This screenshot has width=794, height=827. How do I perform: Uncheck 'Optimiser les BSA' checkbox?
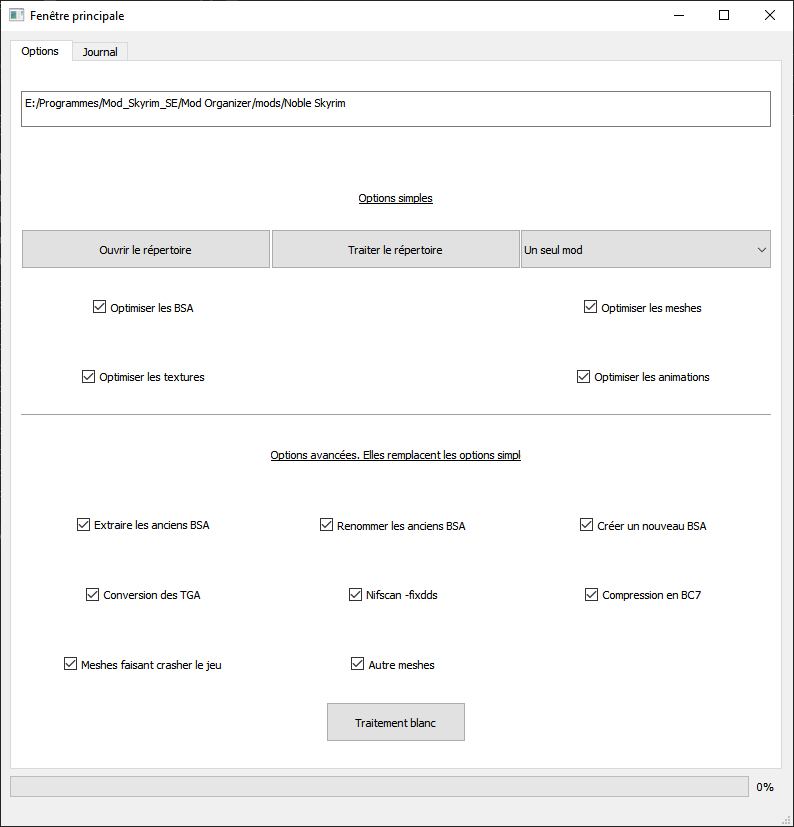tap(100, 308)
